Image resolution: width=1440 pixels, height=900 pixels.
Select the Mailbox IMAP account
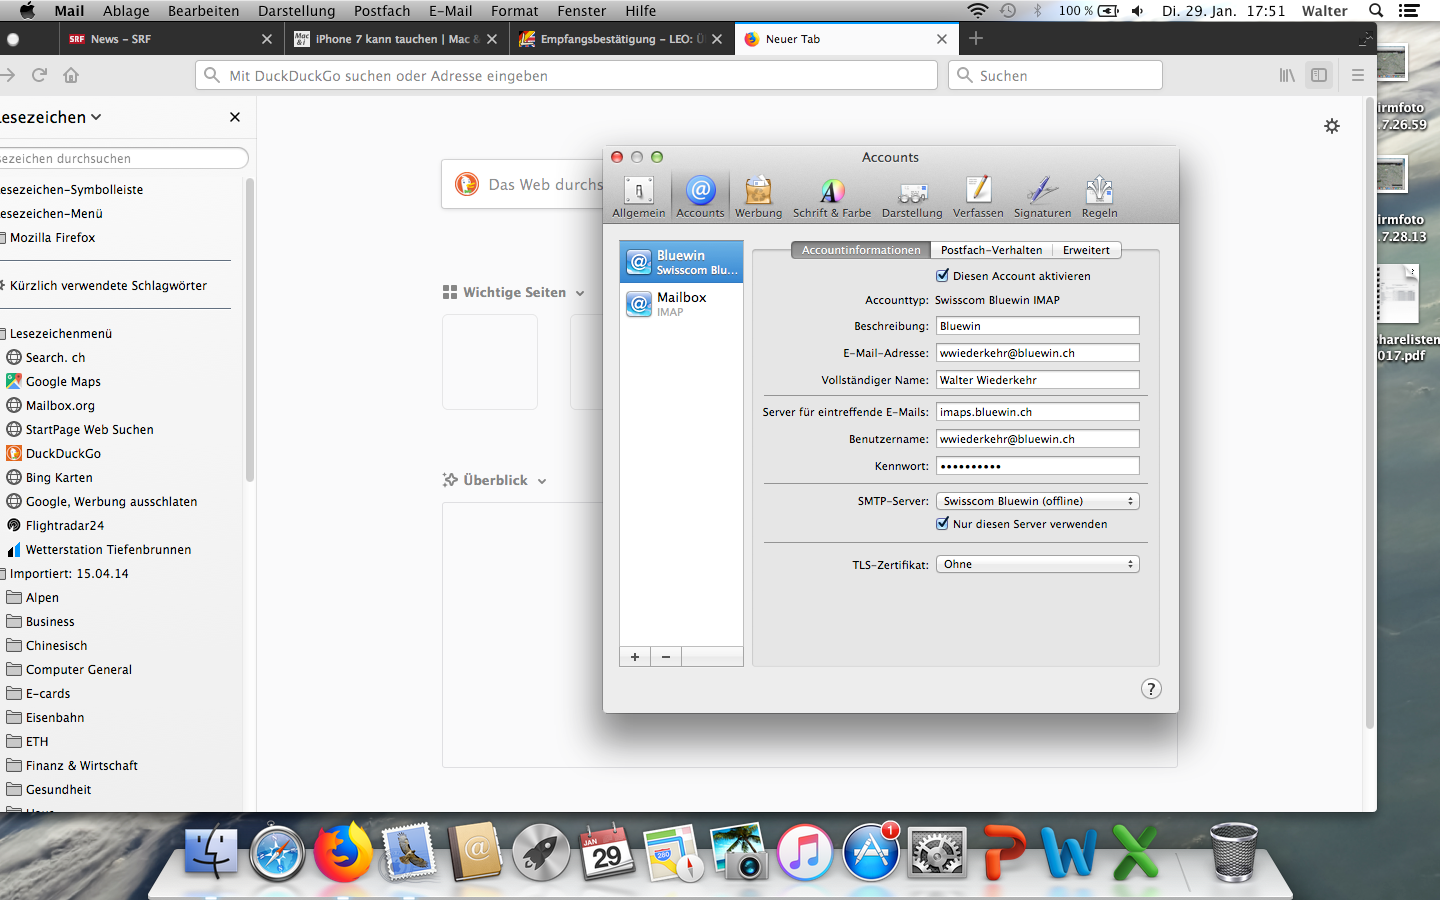[681, 303]
